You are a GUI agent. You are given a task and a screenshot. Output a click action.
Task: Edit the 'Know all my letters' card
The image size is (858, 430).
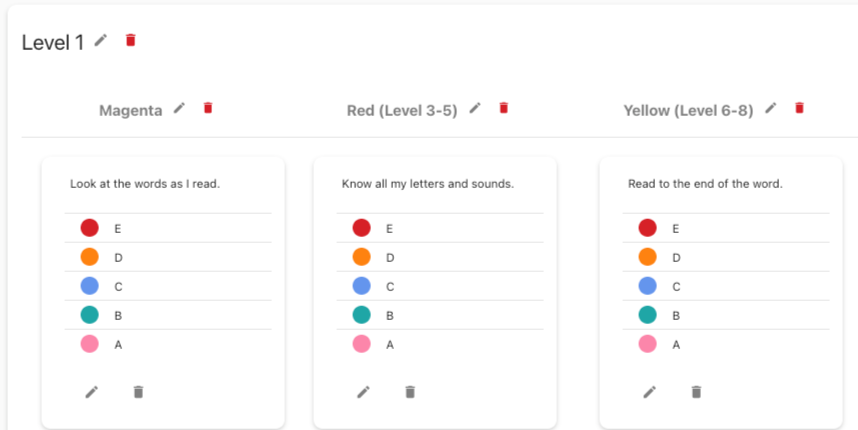364,392
